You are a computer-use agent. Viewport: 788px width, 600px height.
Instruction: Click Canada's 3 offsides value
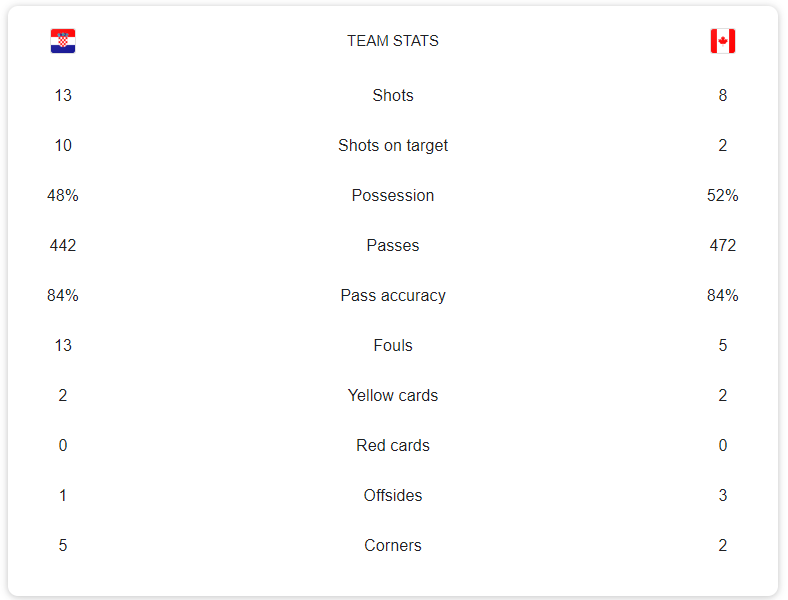[723, 495]
